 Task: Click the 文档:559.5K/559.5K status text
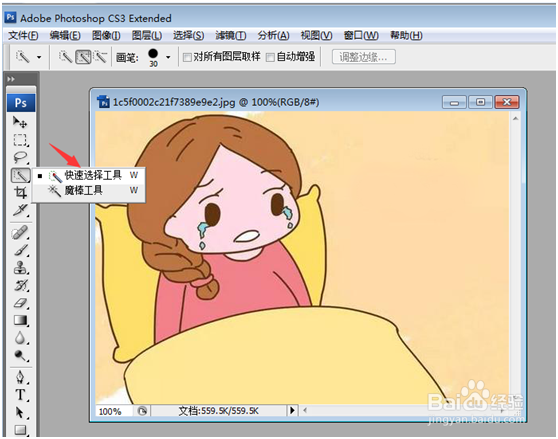218,411
